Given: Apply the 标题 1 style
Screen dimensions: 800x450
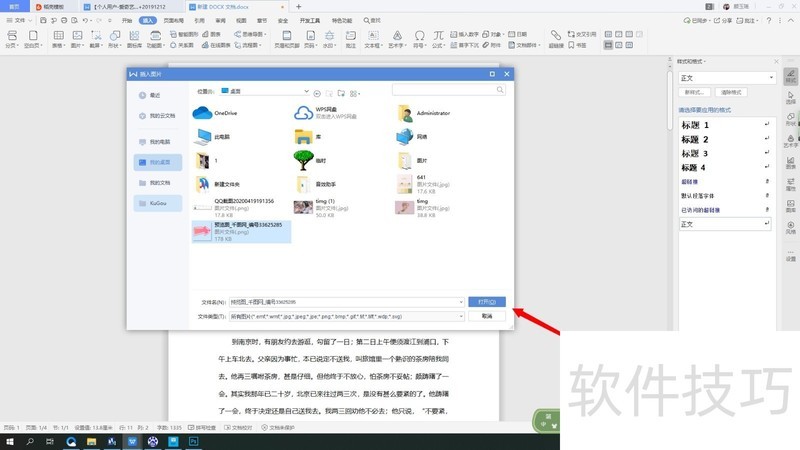Looking at the screenshot, I should coord(725,125).
